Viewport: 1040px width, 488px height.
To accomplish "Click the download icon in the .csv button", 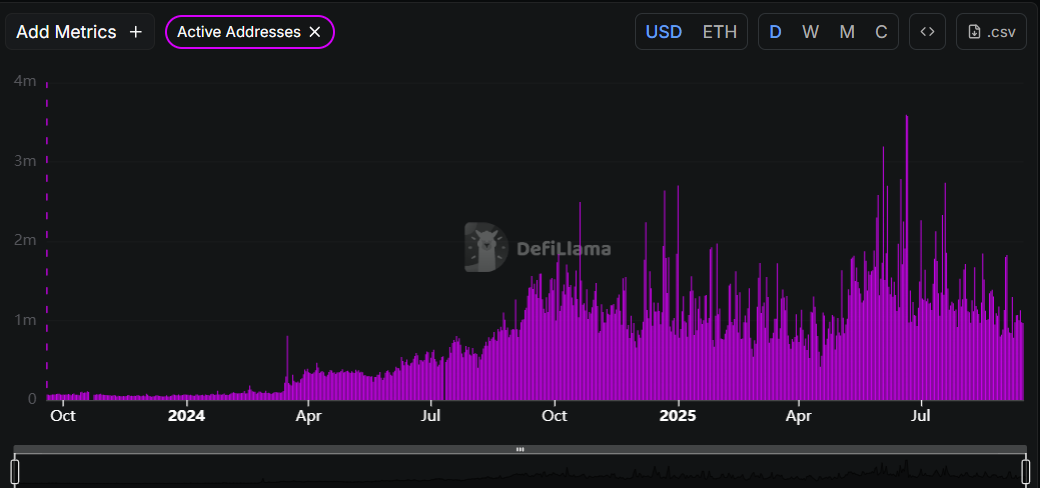I will pyautogui.click(x=975, y=32).
